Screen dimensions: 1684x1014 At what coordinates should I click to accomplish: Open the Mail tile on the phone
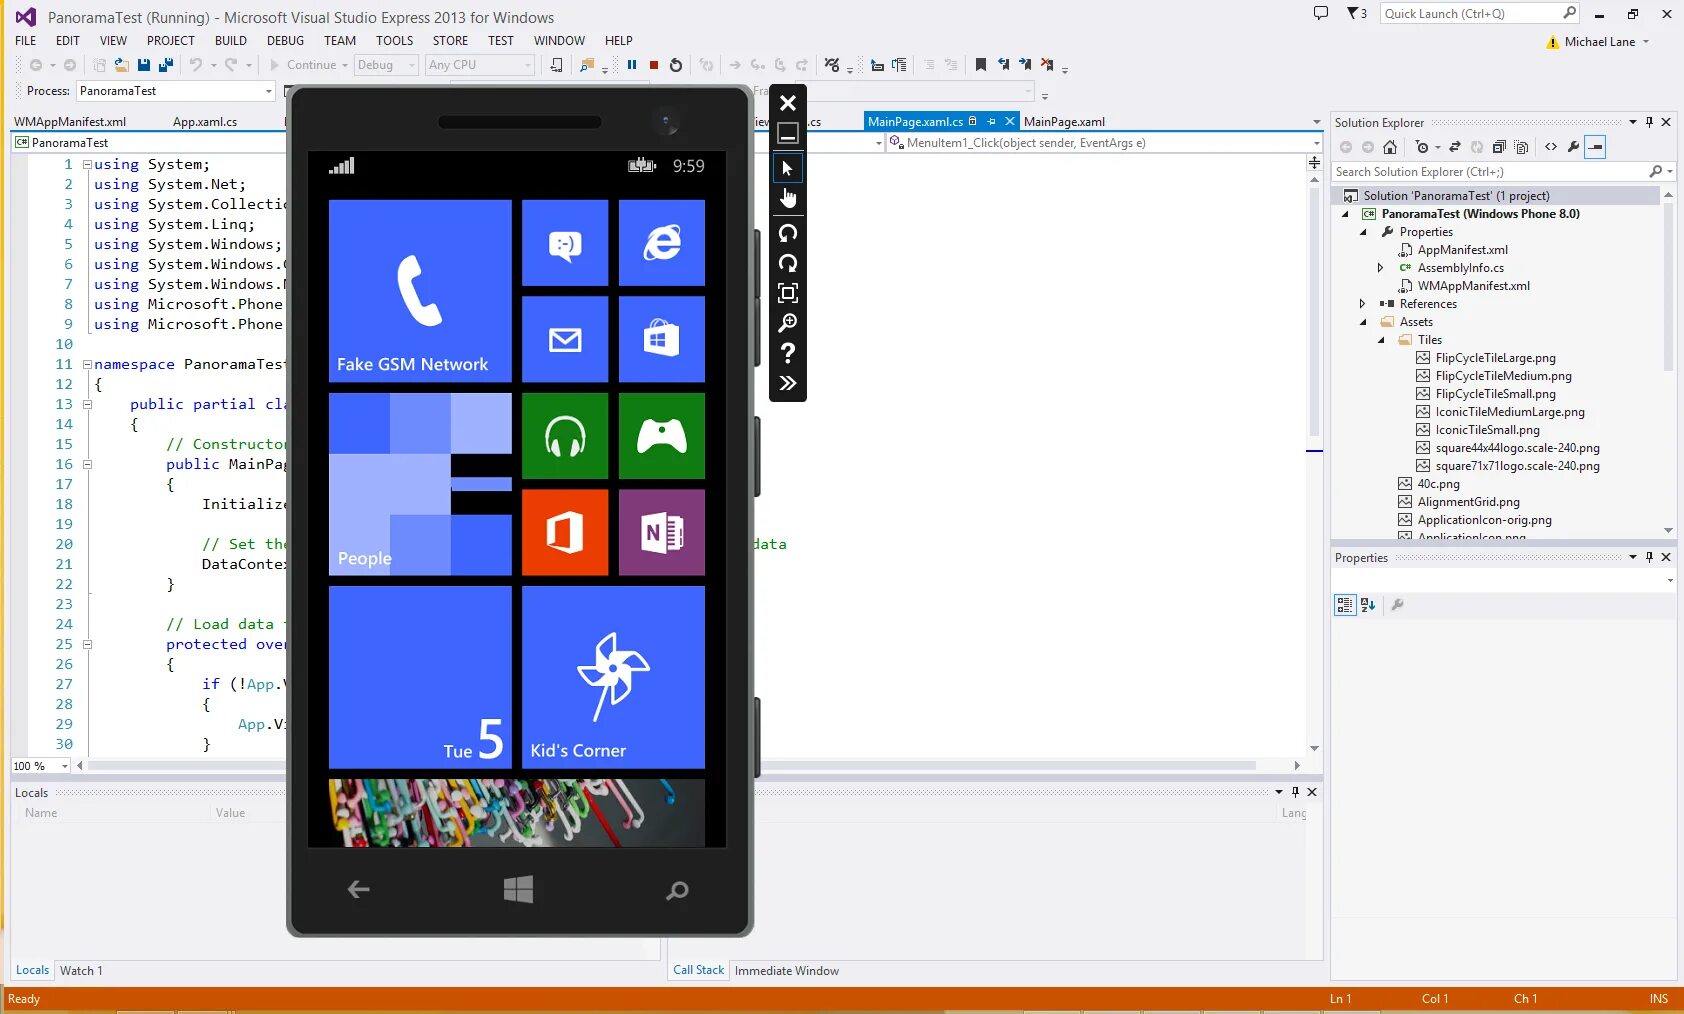point(565,340)
